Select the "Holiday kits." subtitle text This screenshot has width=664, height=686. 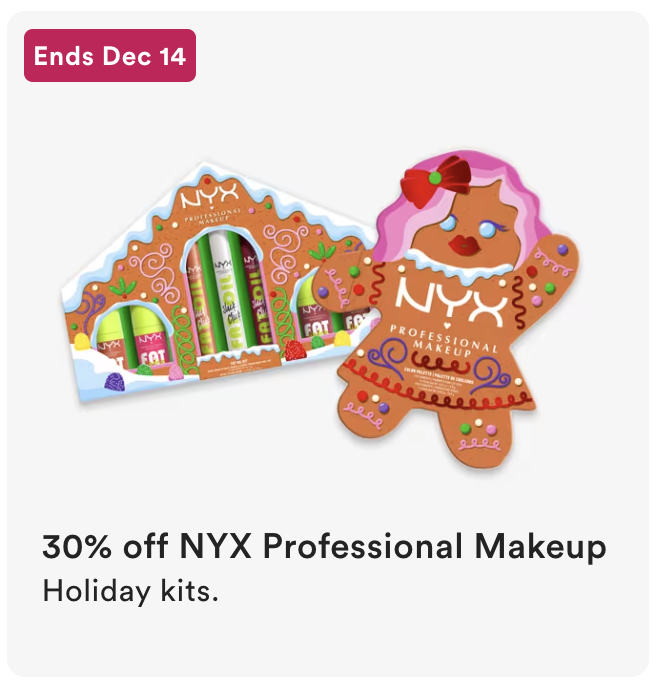tap(130, 592)
